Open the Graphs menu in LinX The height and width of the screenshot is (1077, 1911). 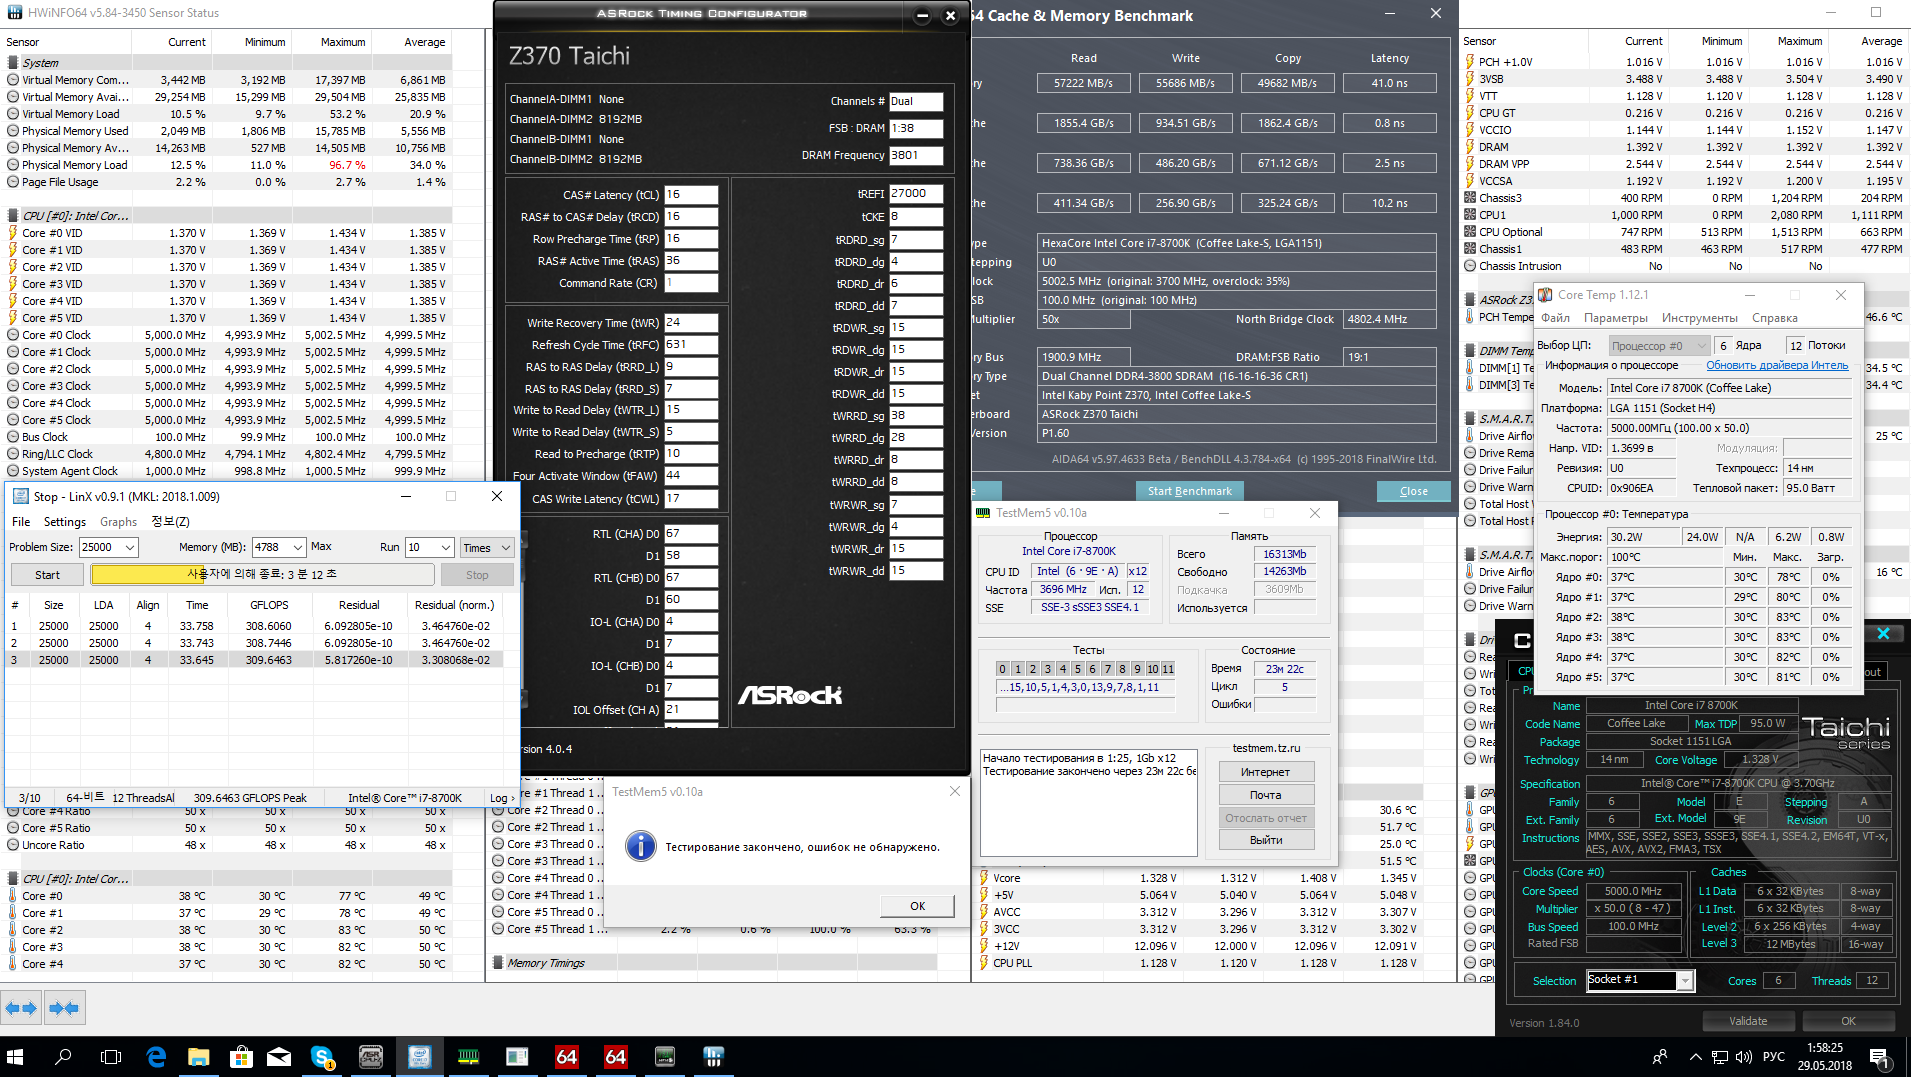(119, 522)
